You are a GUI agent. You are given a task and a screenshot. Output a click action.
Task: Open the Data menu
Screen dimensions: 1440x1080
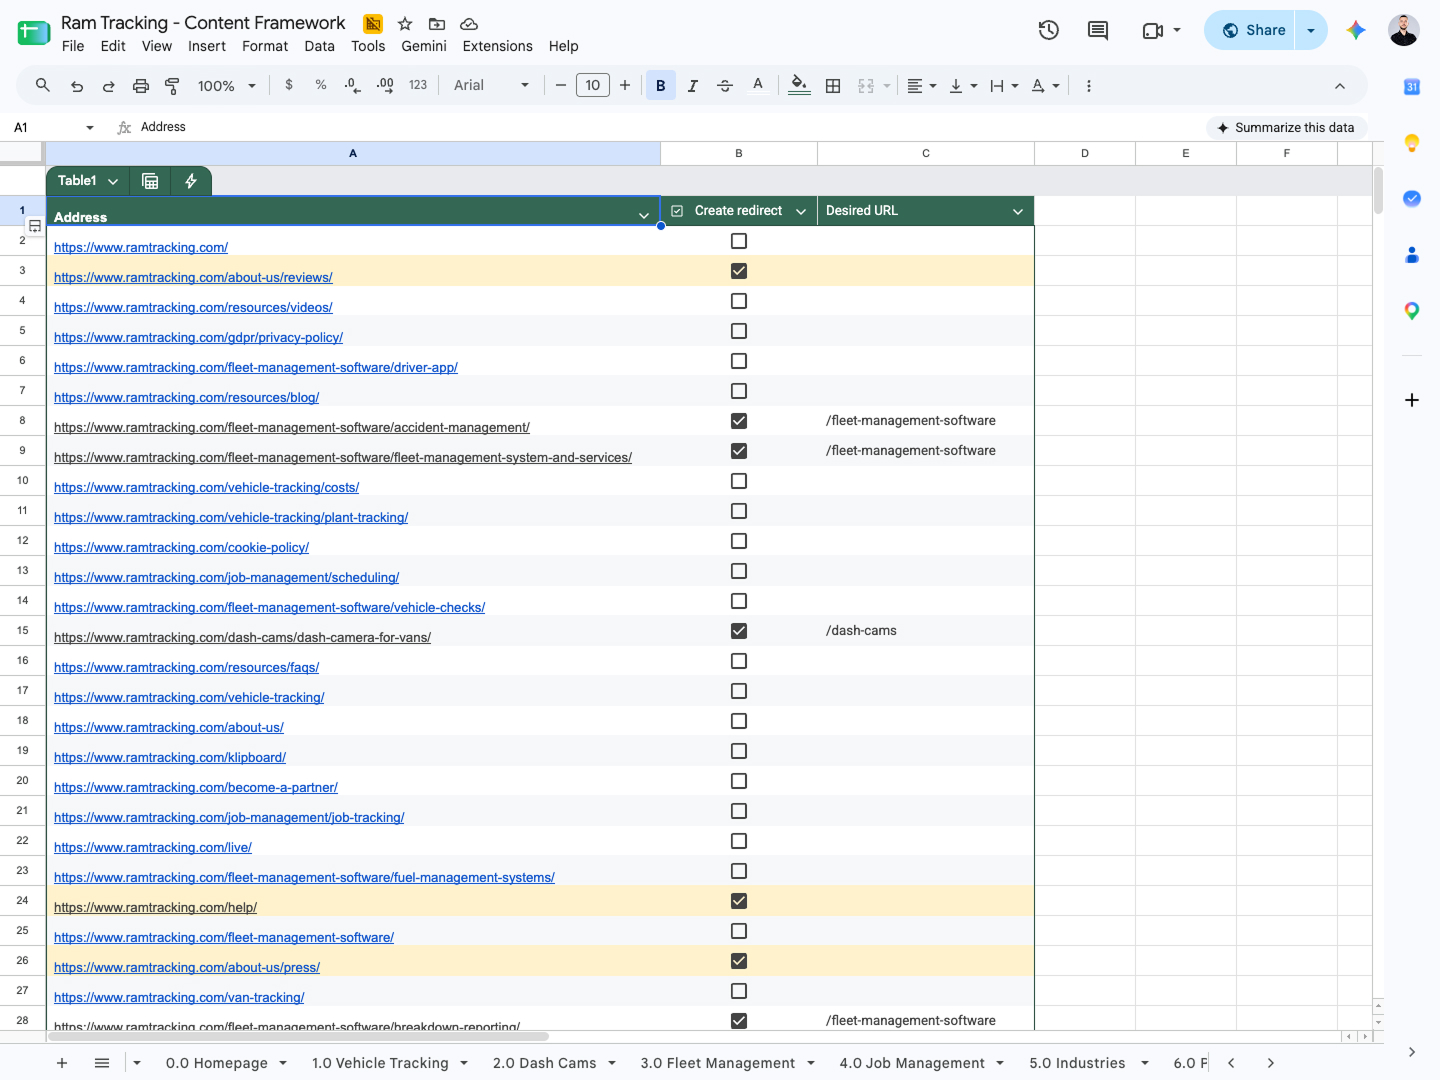coord(320,46)
